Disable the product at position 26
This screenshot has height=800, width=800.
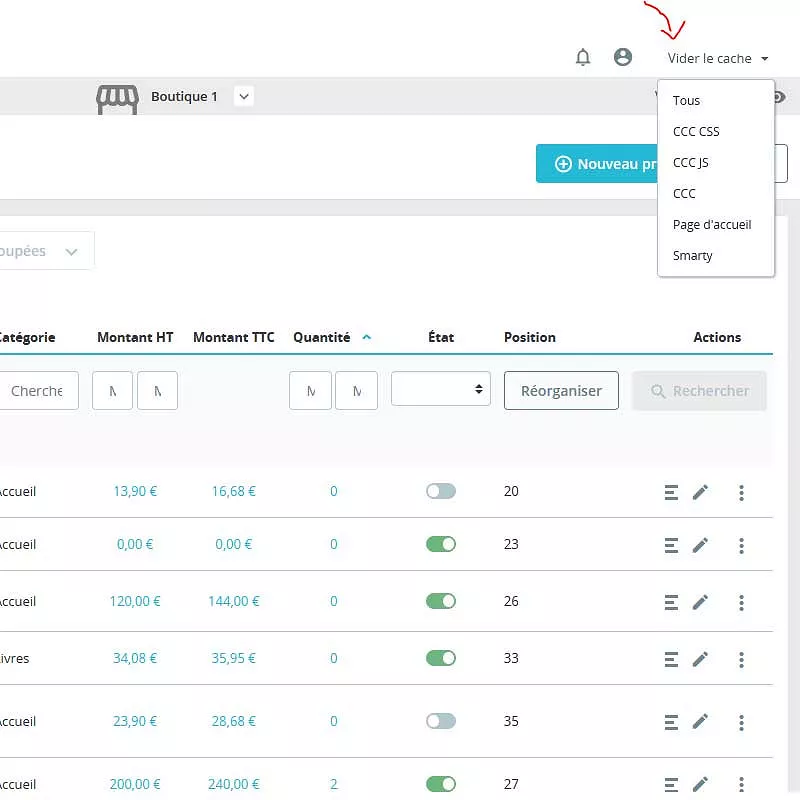coord(441,601)
